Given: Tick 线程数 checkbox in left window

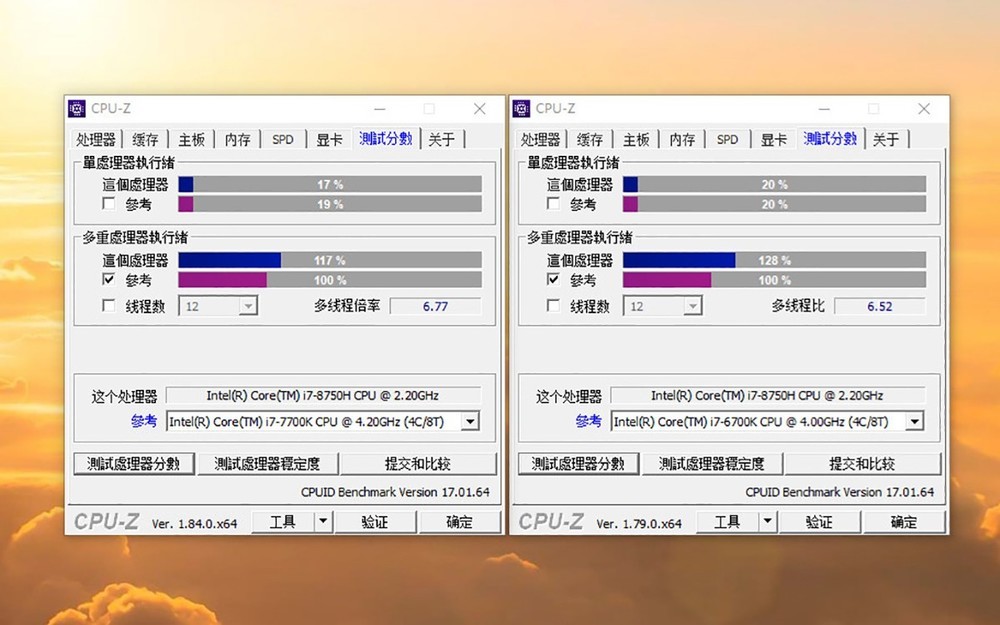Looking at the screenshot, I should coord(109,305).
